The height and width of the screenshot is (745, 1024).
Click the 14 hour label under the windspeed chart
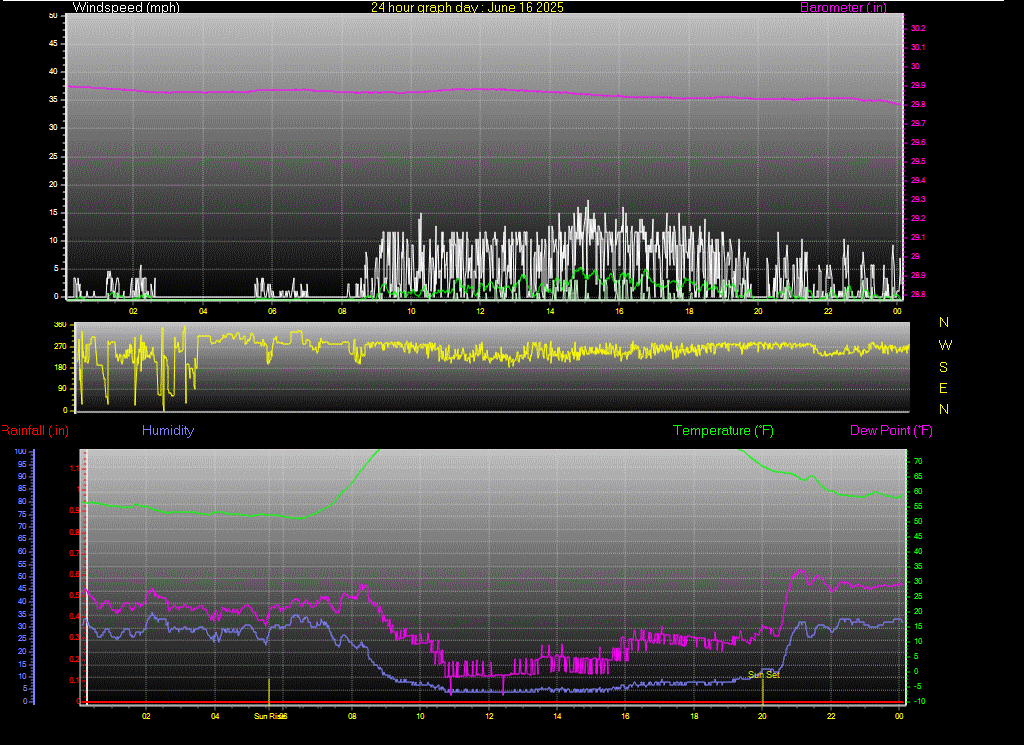pos(551,311)
